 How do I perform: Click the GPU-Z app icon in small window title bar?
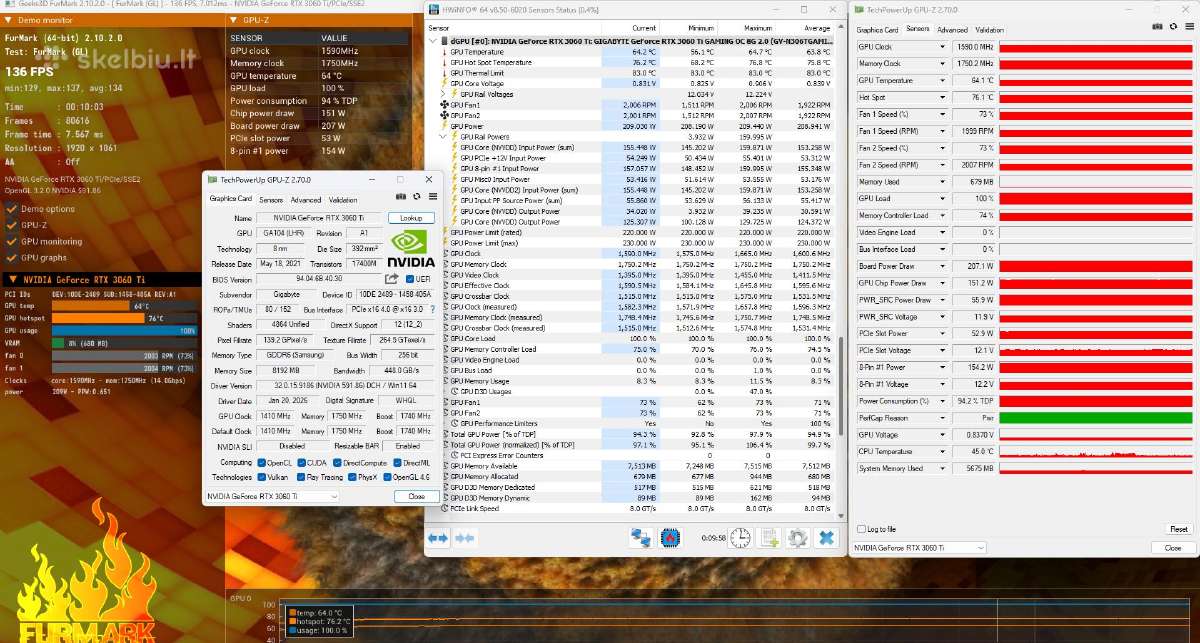[212, 179]
